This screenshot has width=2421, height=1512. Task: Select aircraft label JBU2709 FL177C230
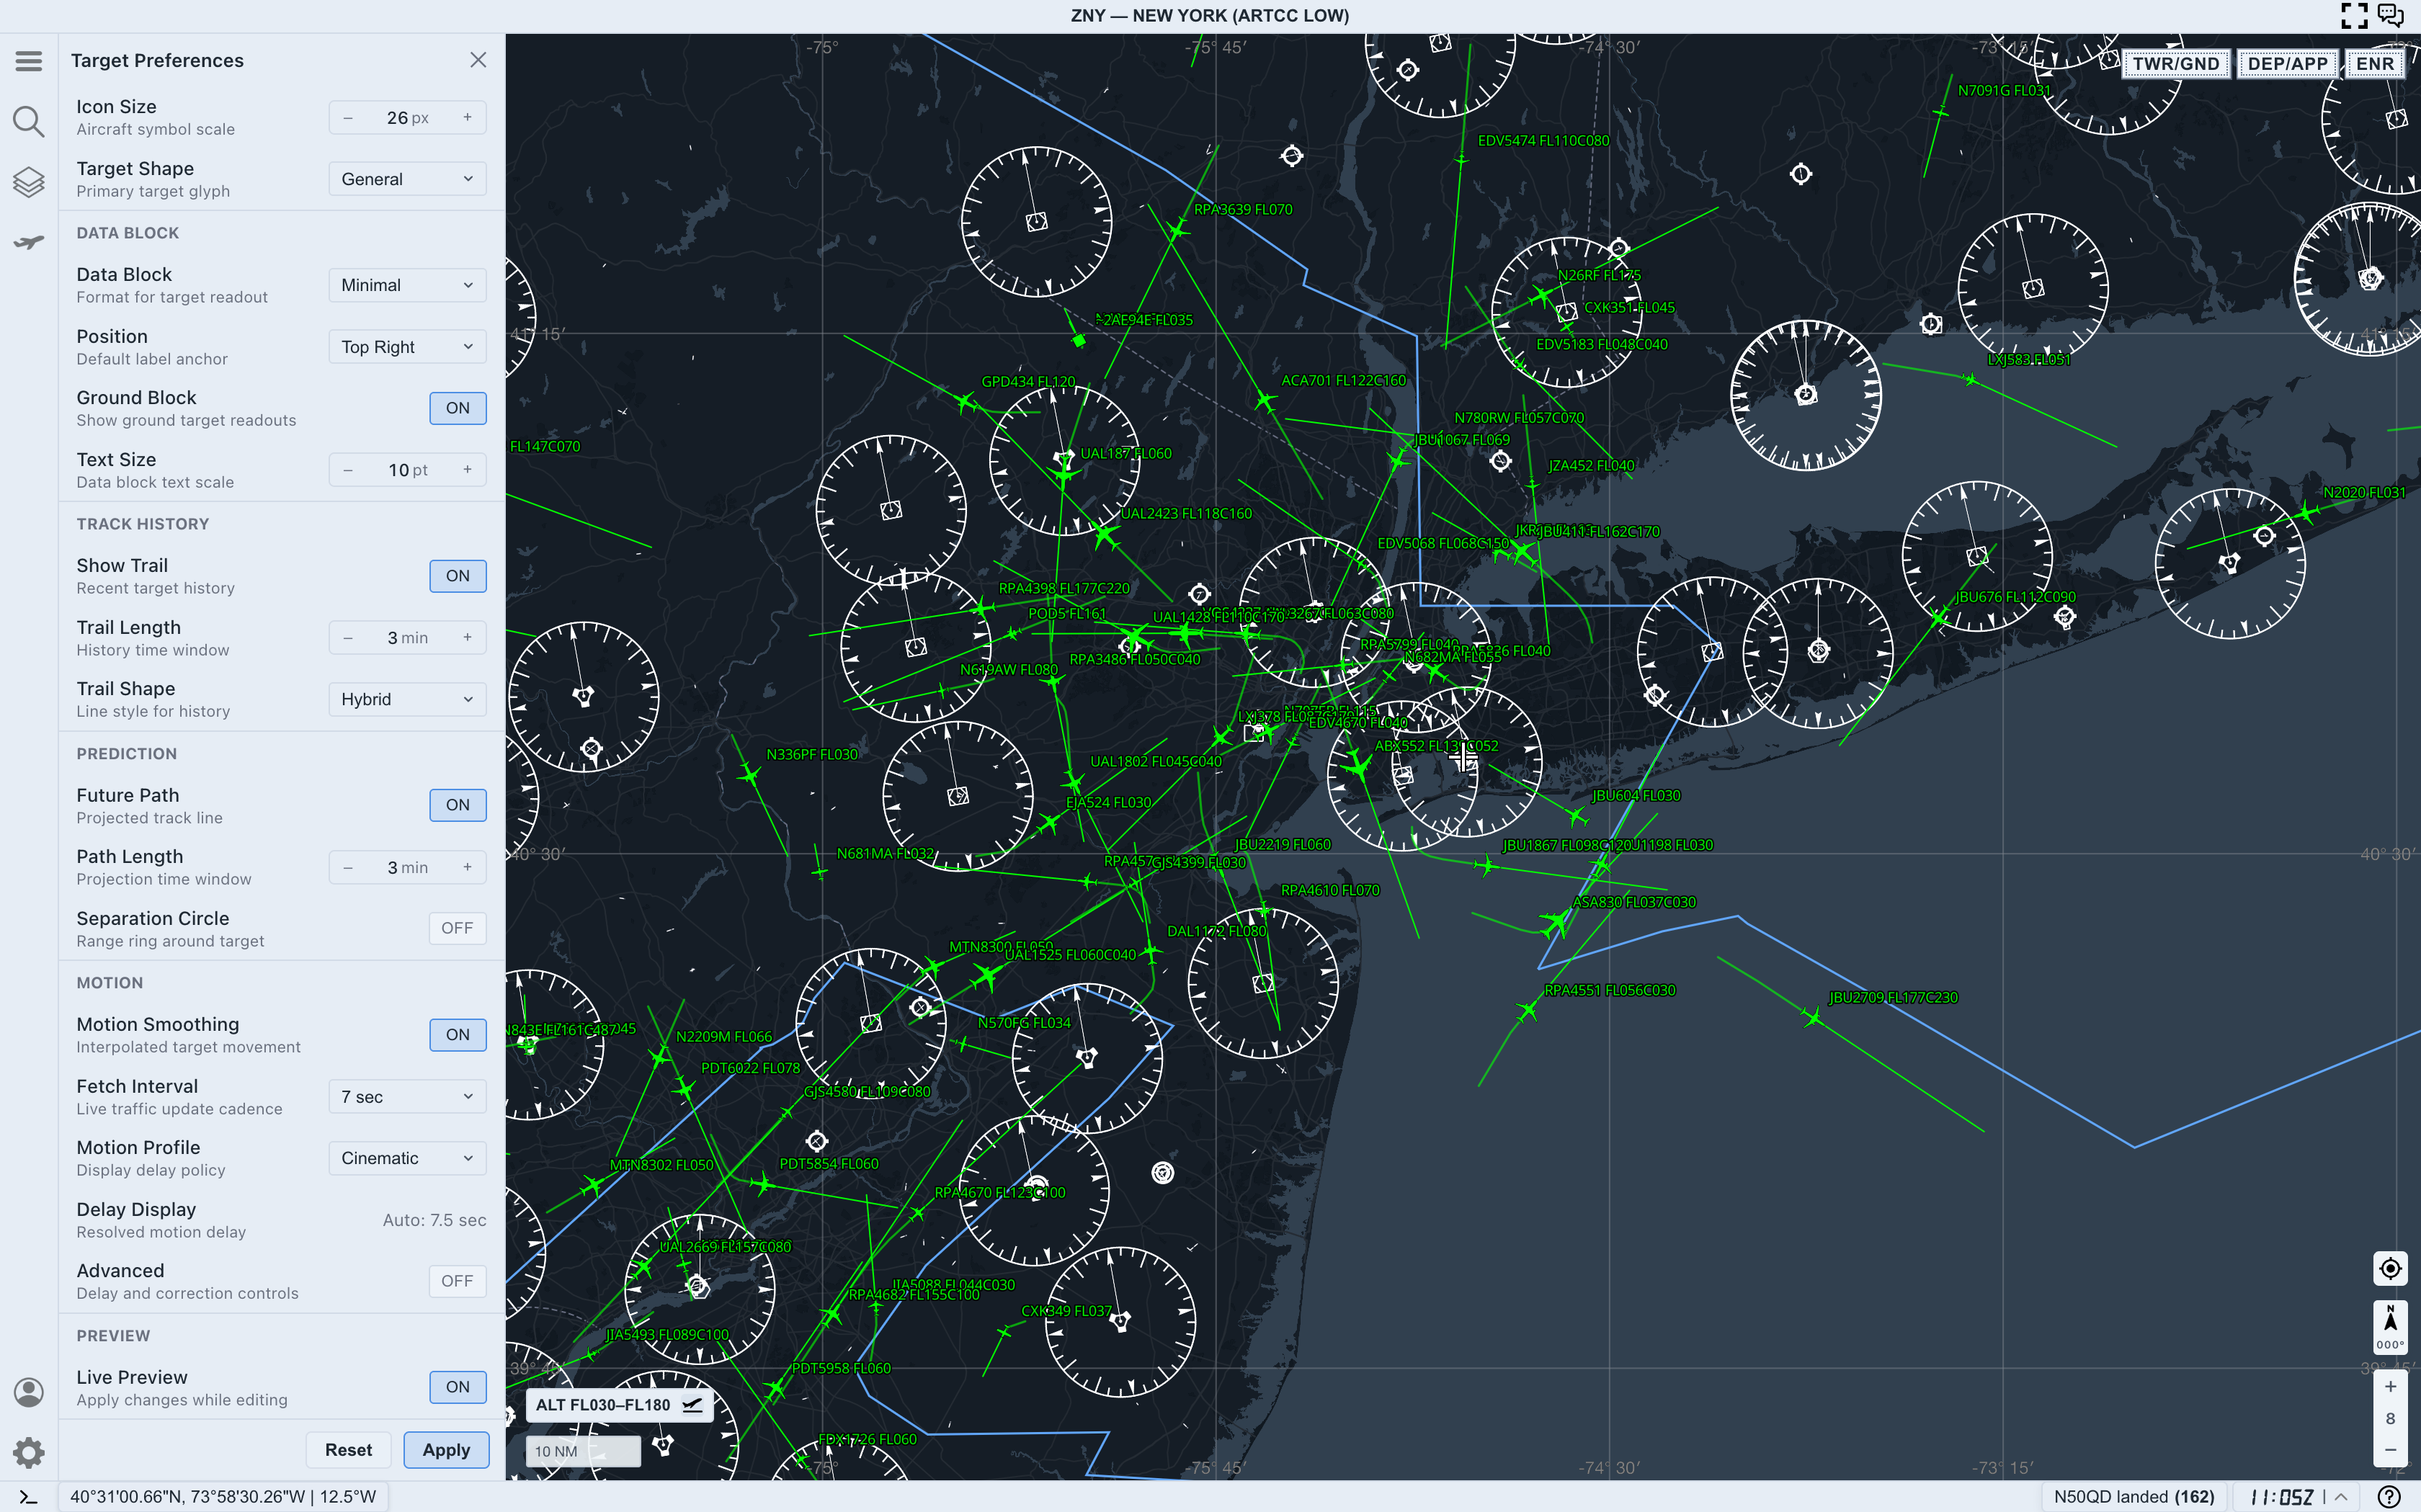pyautogui.click(x=1893, y=997)
